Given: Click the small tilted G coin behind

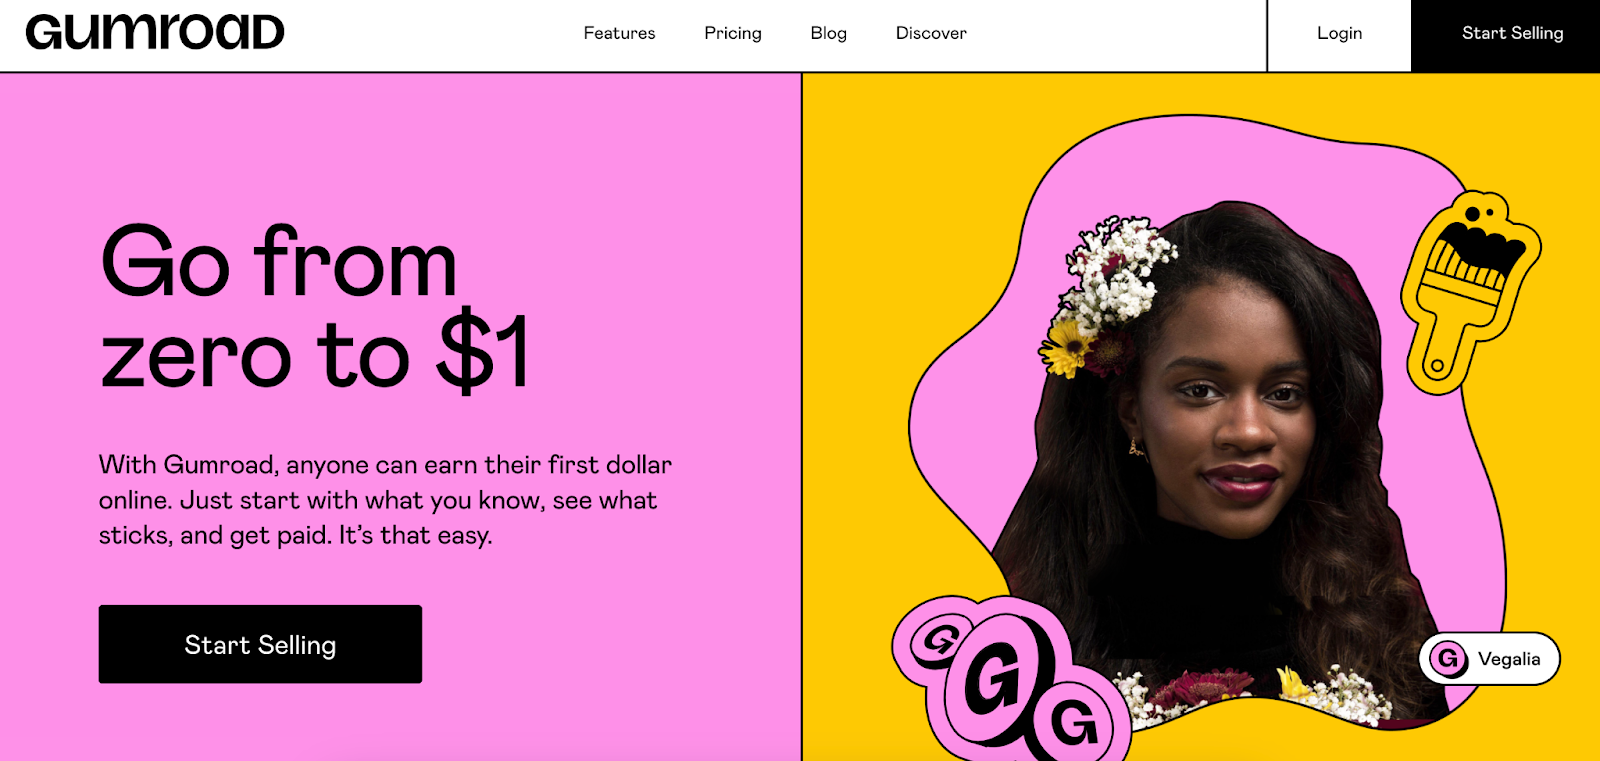Looking at the screenshot, I should pos(938,640).
